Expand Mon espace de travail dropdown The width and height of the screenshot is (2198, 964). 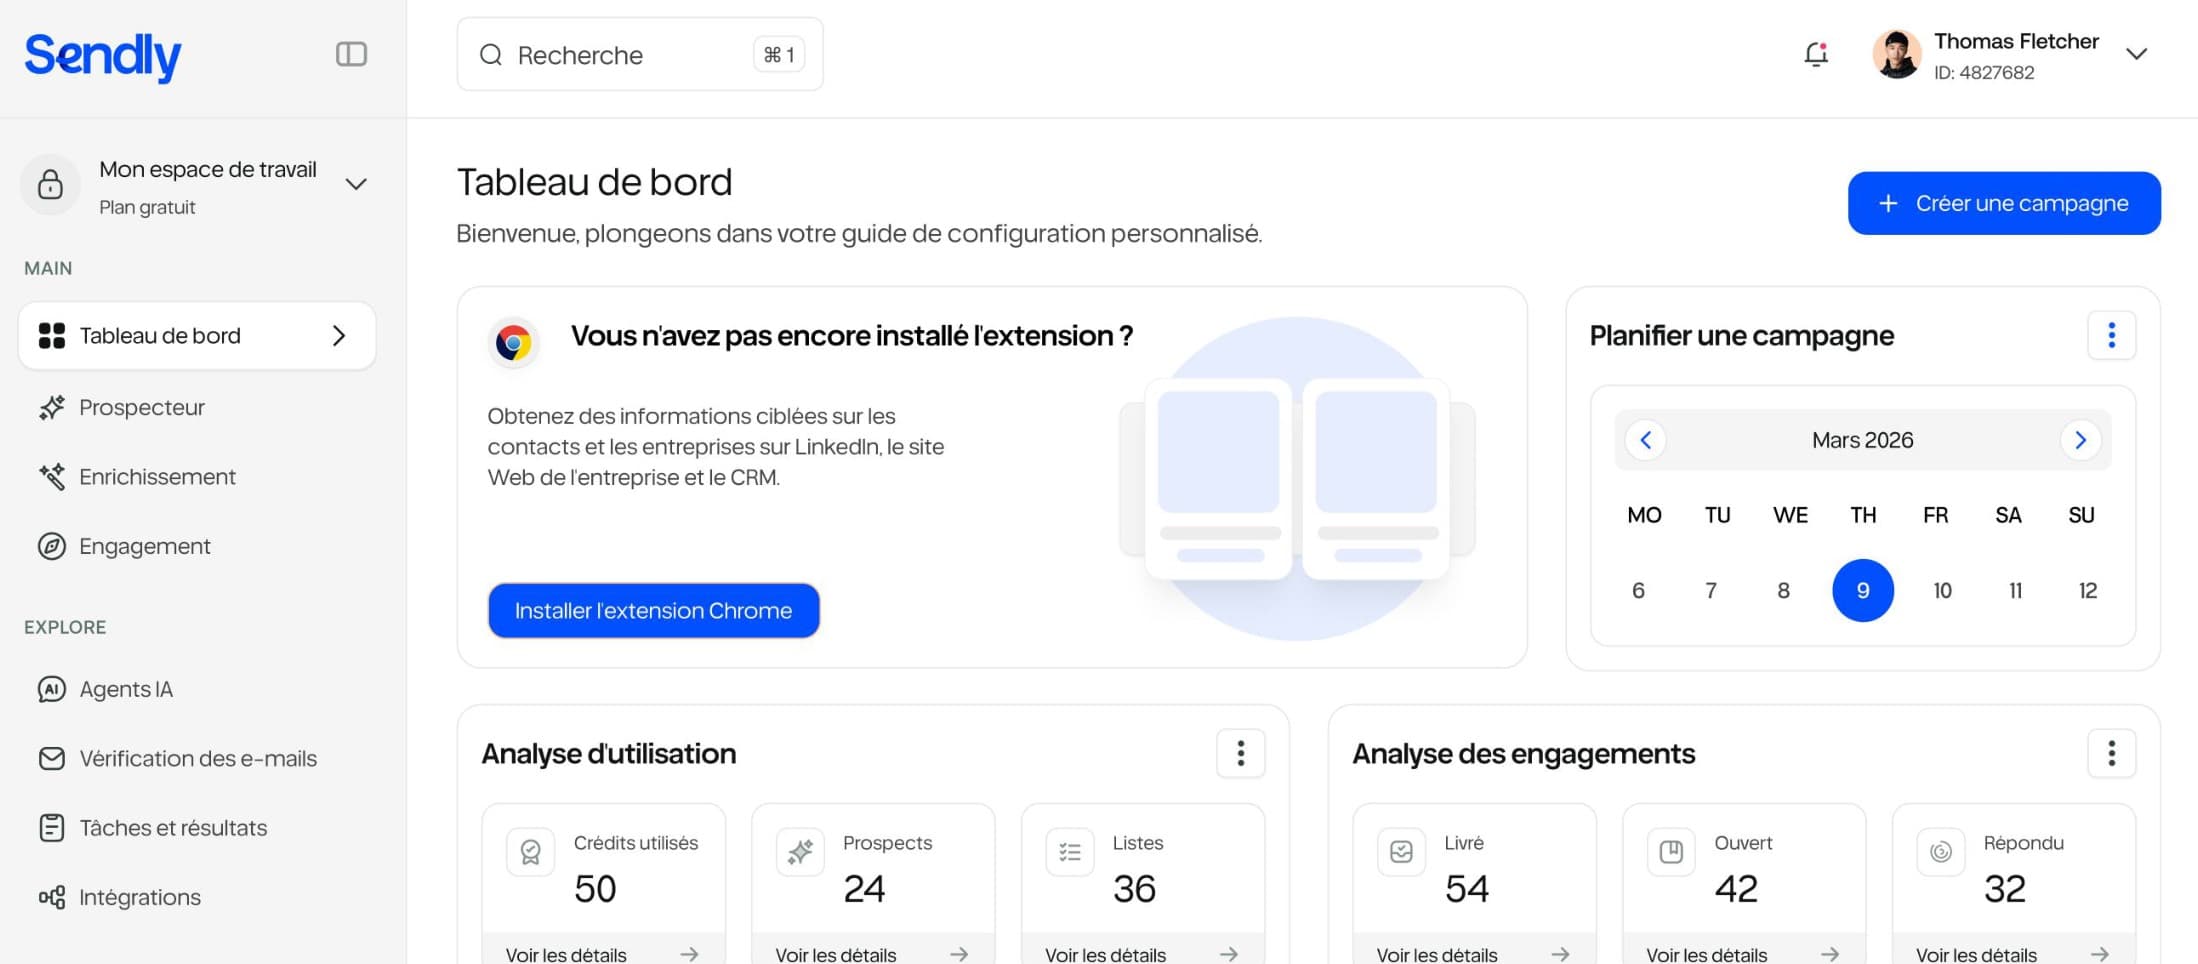[x=356, y=184]
